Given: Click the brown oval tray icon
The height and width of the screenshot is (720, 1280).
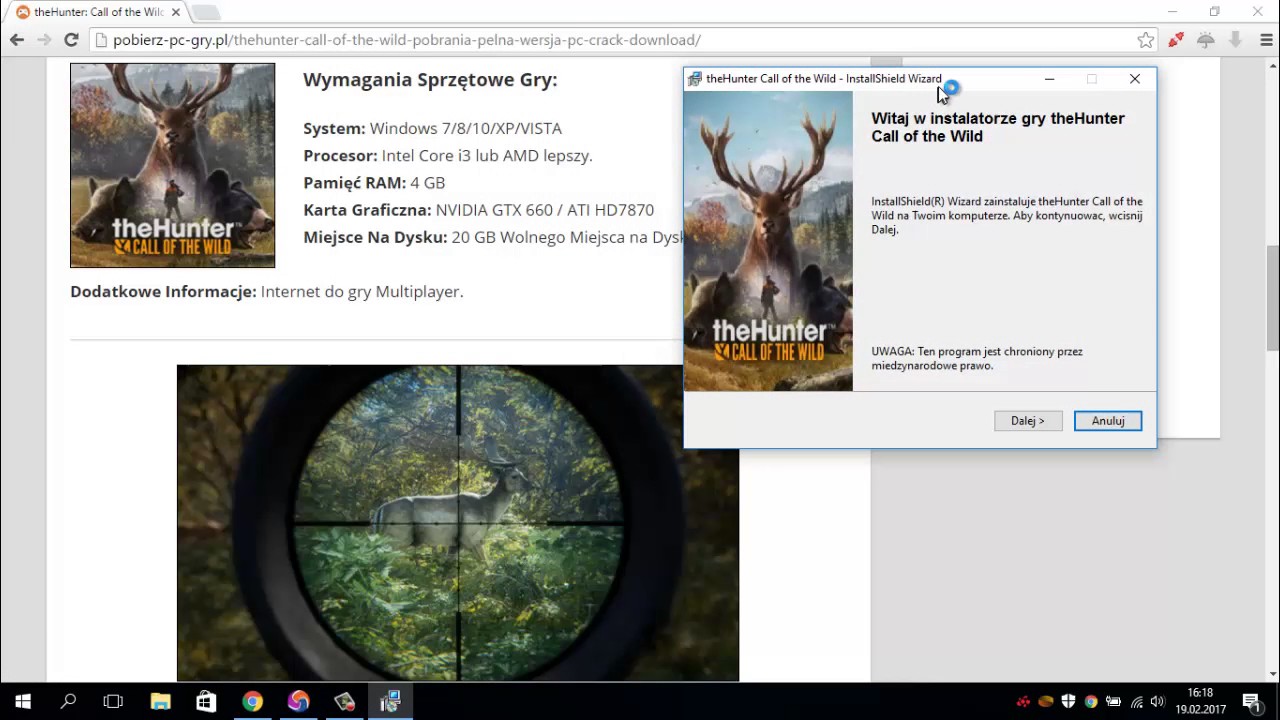Looking at the screenshot, I should point(1046,702).
